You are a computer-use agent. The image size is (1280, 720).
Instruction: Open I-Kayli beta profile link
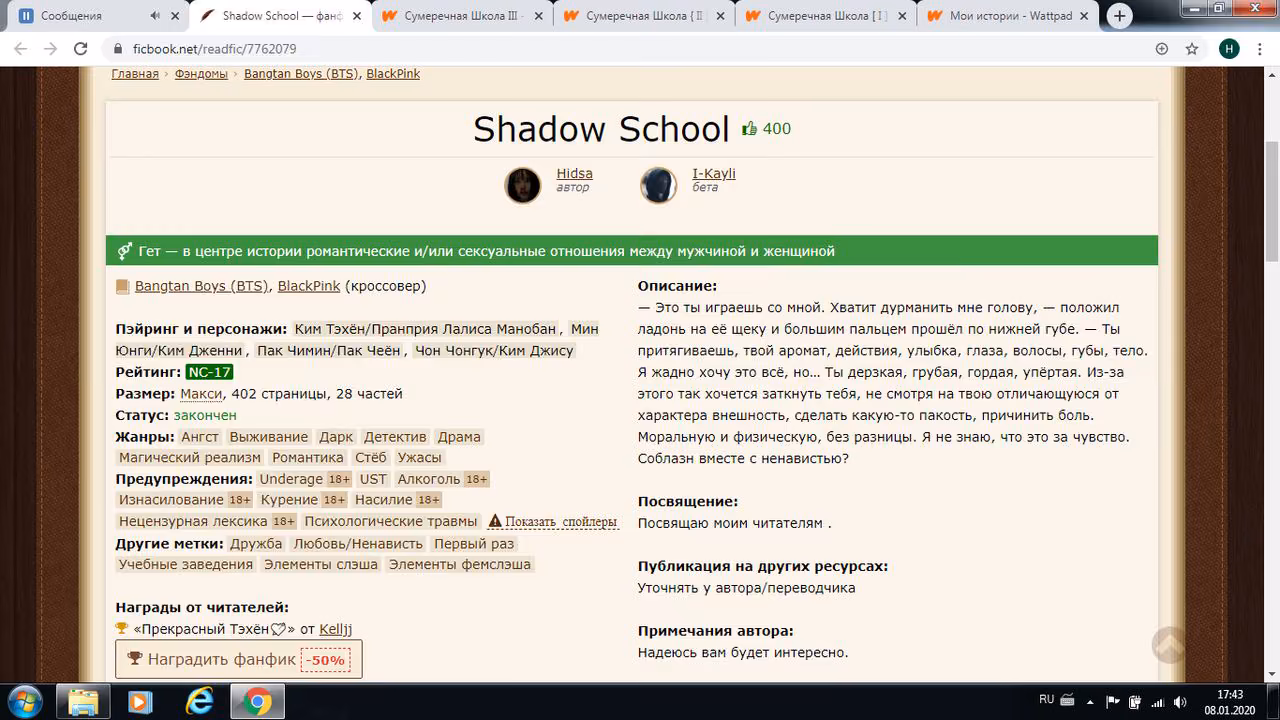[714, 173]
